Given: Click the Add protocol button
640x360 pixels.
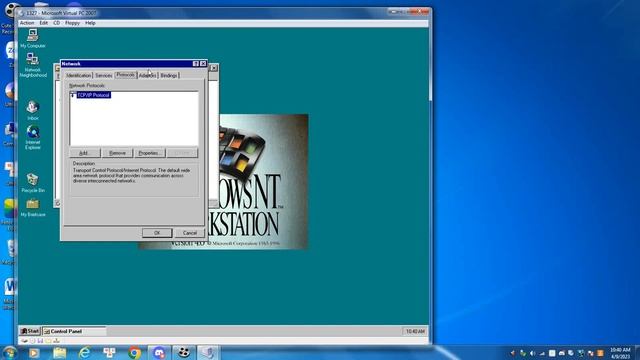Looking at the screenshot, I should (84, 153).
